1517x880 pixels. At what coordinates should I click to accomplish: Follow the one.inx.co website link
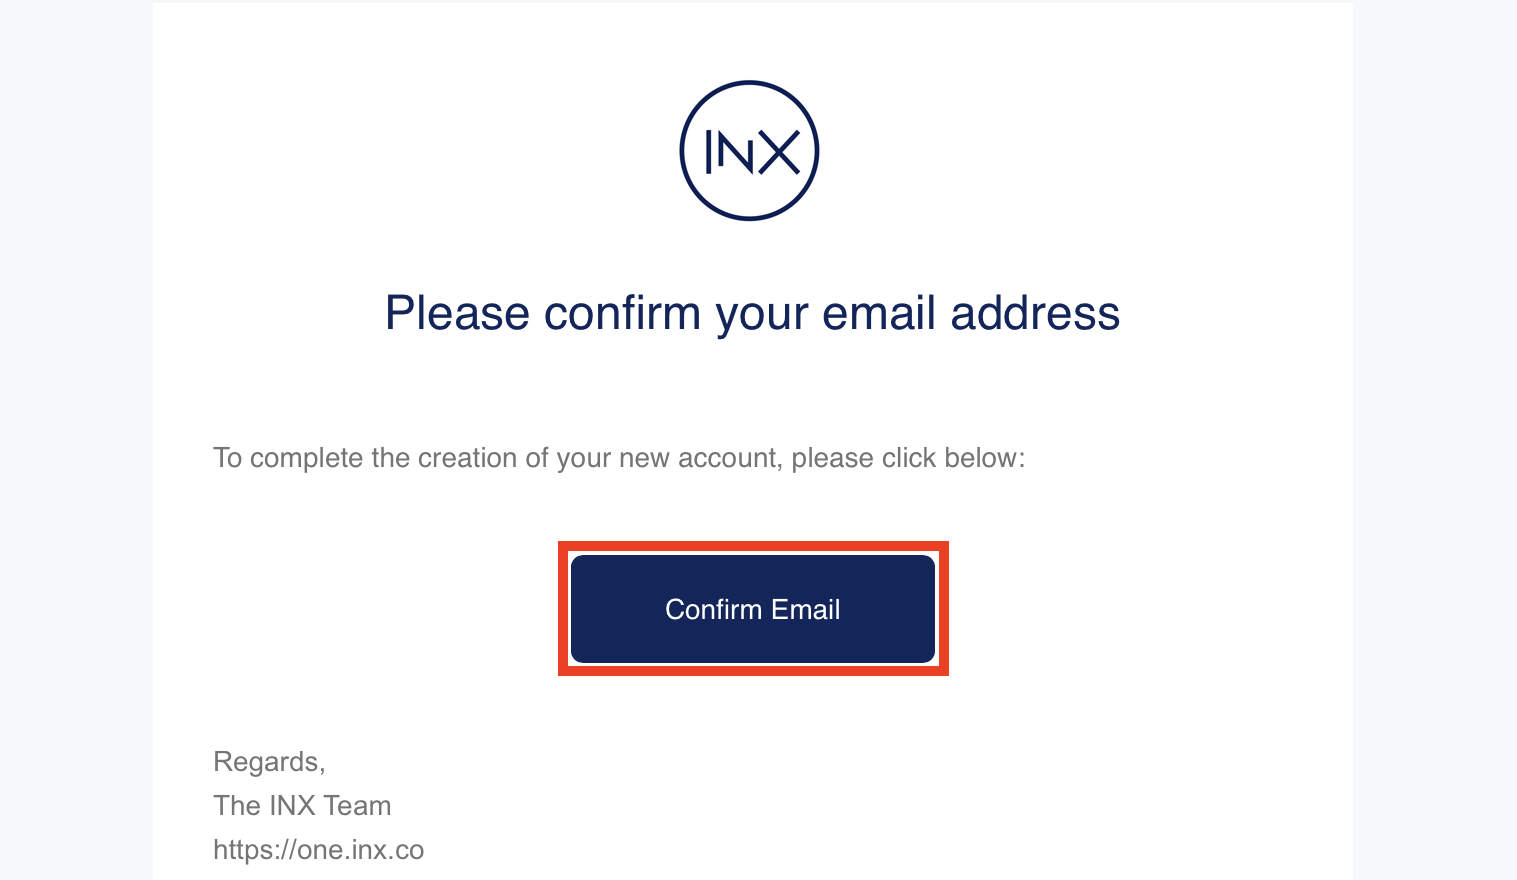(x=318, y=849)
